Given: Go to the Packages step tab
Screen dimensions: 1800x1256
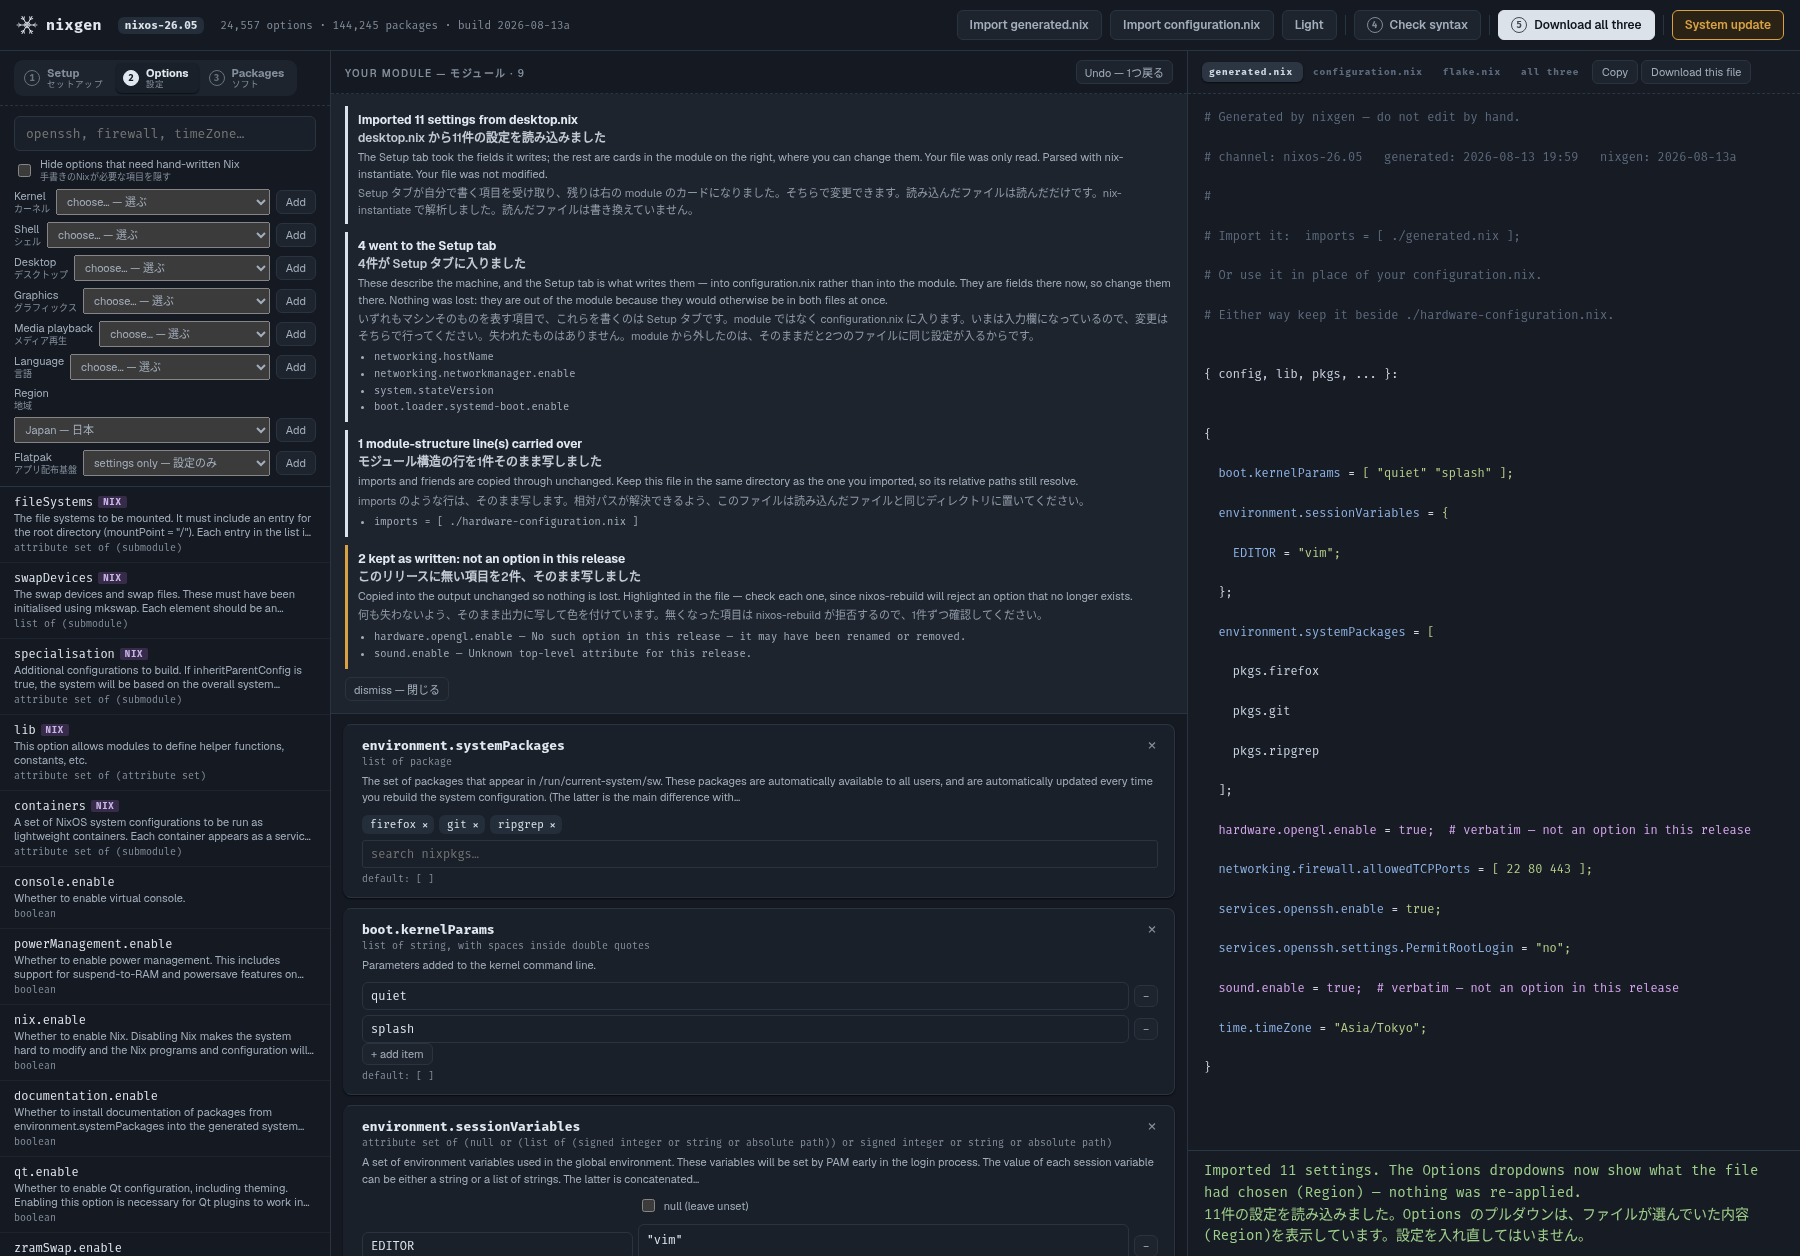Looking at the screenshot, I should (x=247, y=78).
